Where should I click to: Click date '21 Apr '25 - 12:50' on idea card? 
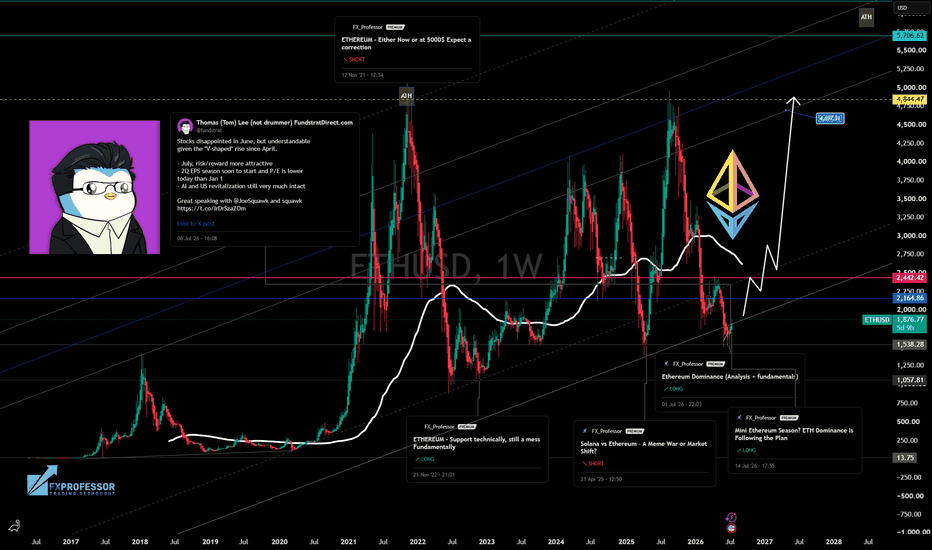[x=601, y=479]
